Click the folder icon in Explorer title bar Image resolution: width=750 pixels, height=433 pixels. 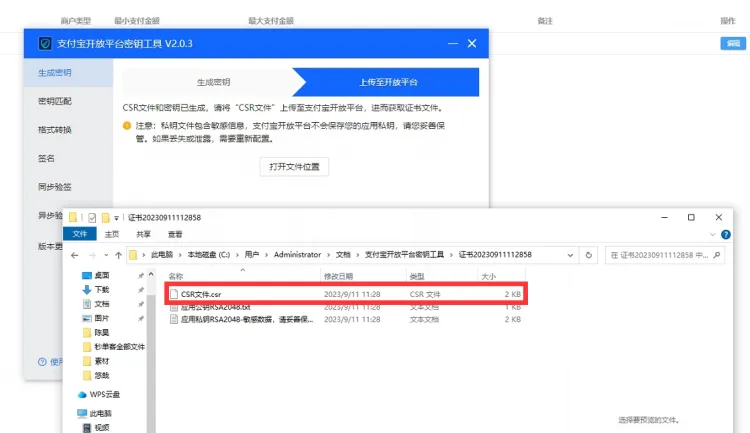(x=73, y=218)
